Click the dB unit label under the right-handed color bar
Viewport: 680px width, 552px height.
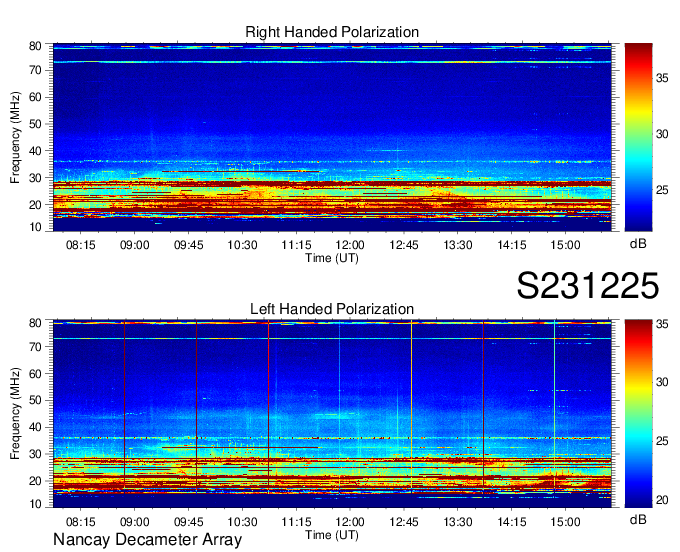click(638, 244)
